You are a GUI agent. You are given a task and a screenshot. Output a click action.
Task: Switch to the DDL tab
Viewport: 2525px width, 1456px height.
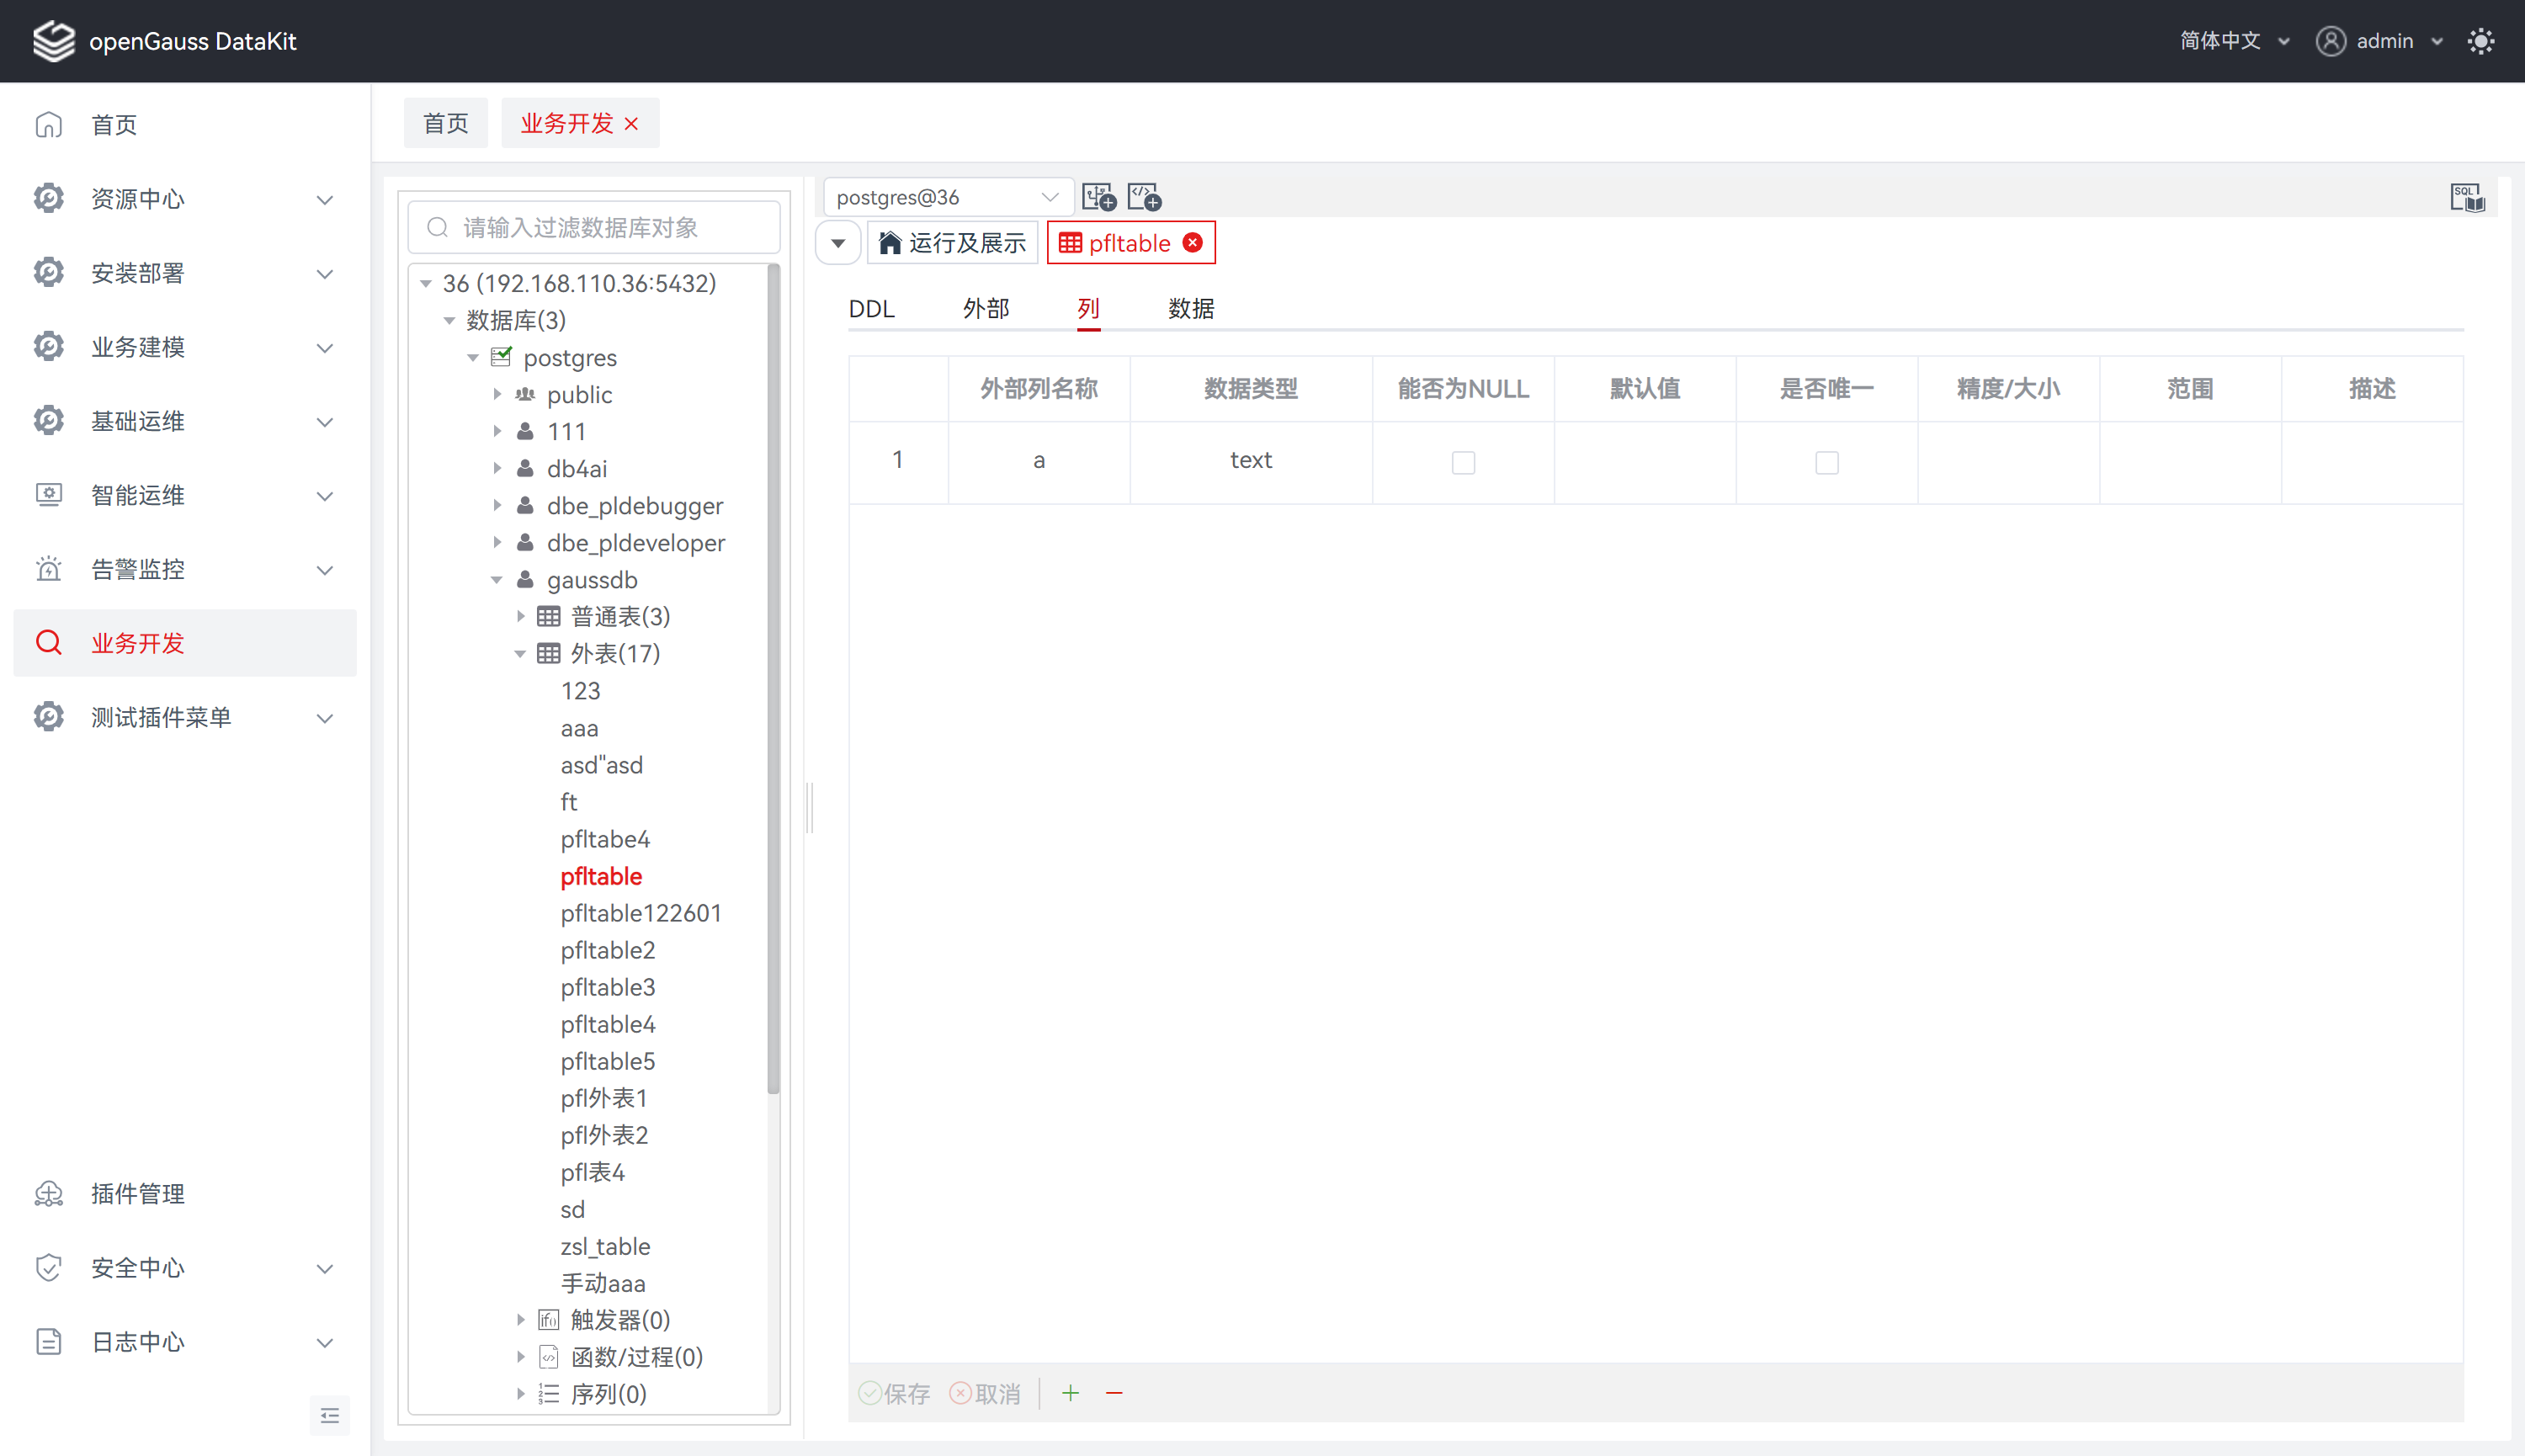click(x=871, y=309)
